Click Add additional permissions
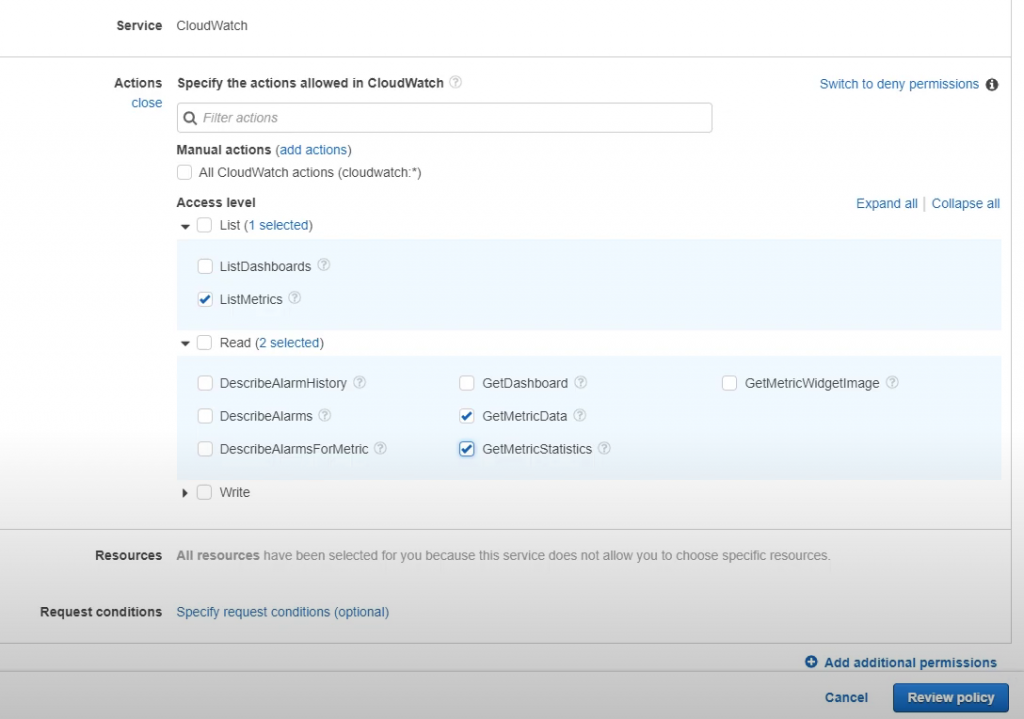The width and height of the screenshot is (1024, 719). [910, 662]
